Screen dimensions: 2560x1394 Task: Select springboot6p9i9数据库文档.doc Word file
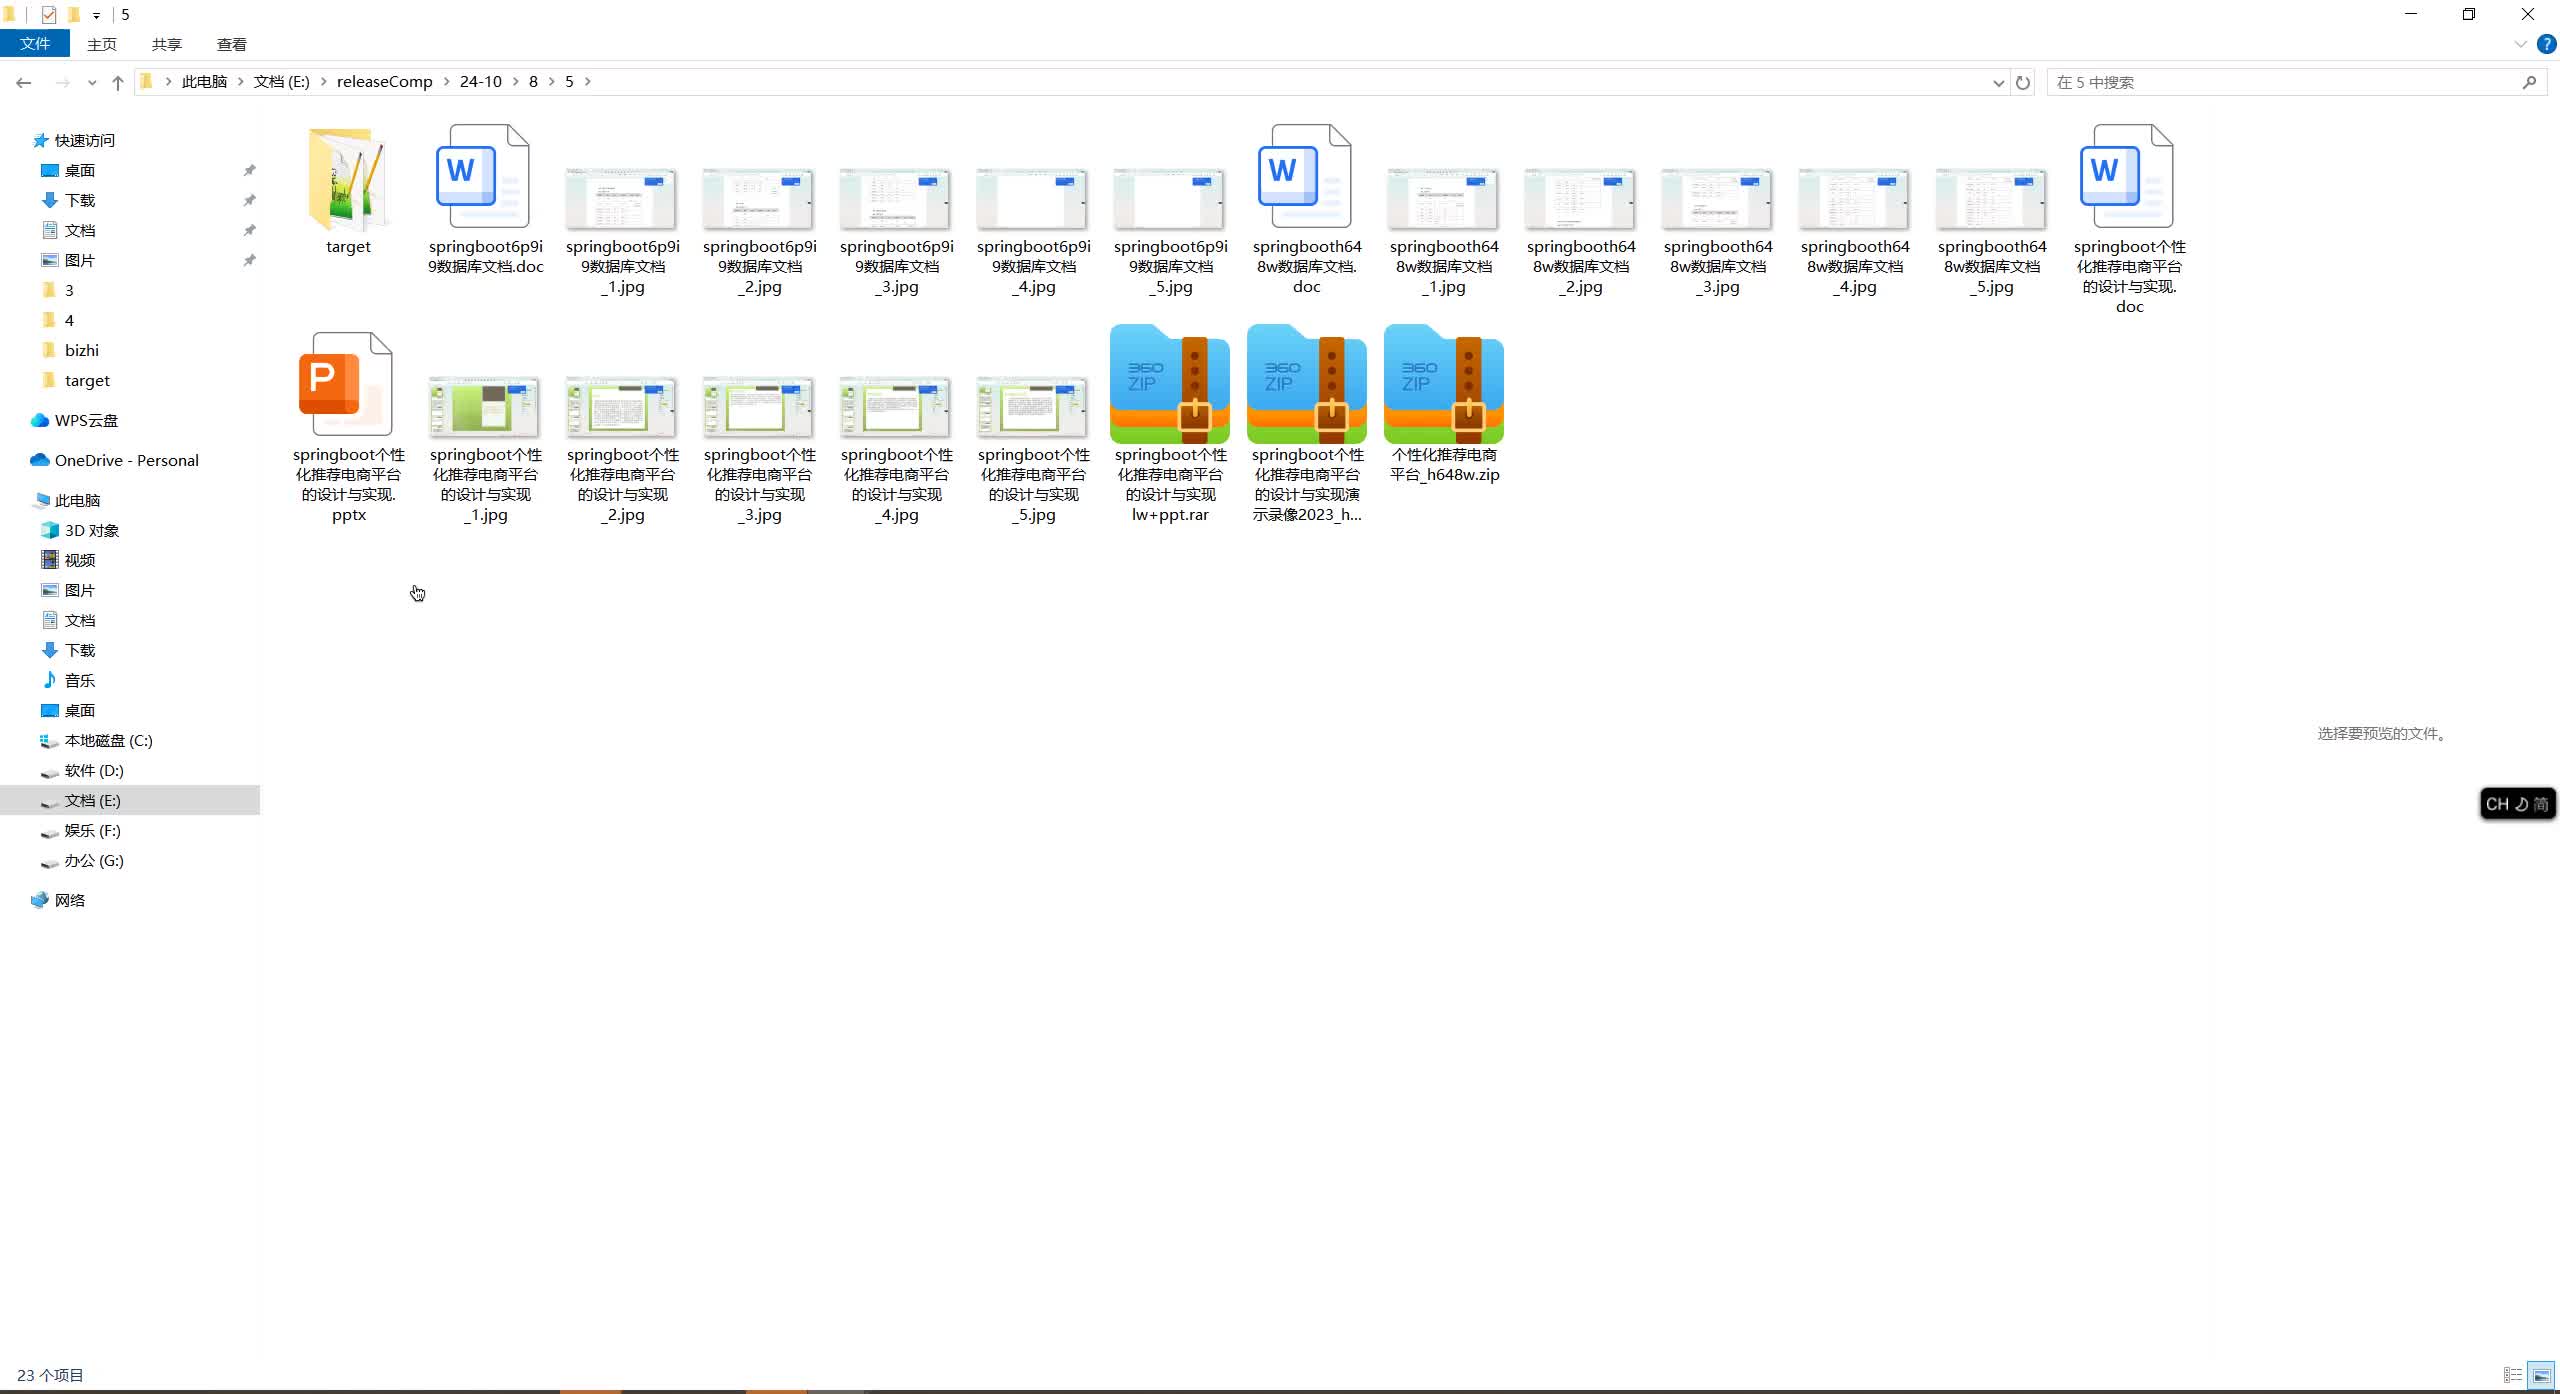(483, 180)
